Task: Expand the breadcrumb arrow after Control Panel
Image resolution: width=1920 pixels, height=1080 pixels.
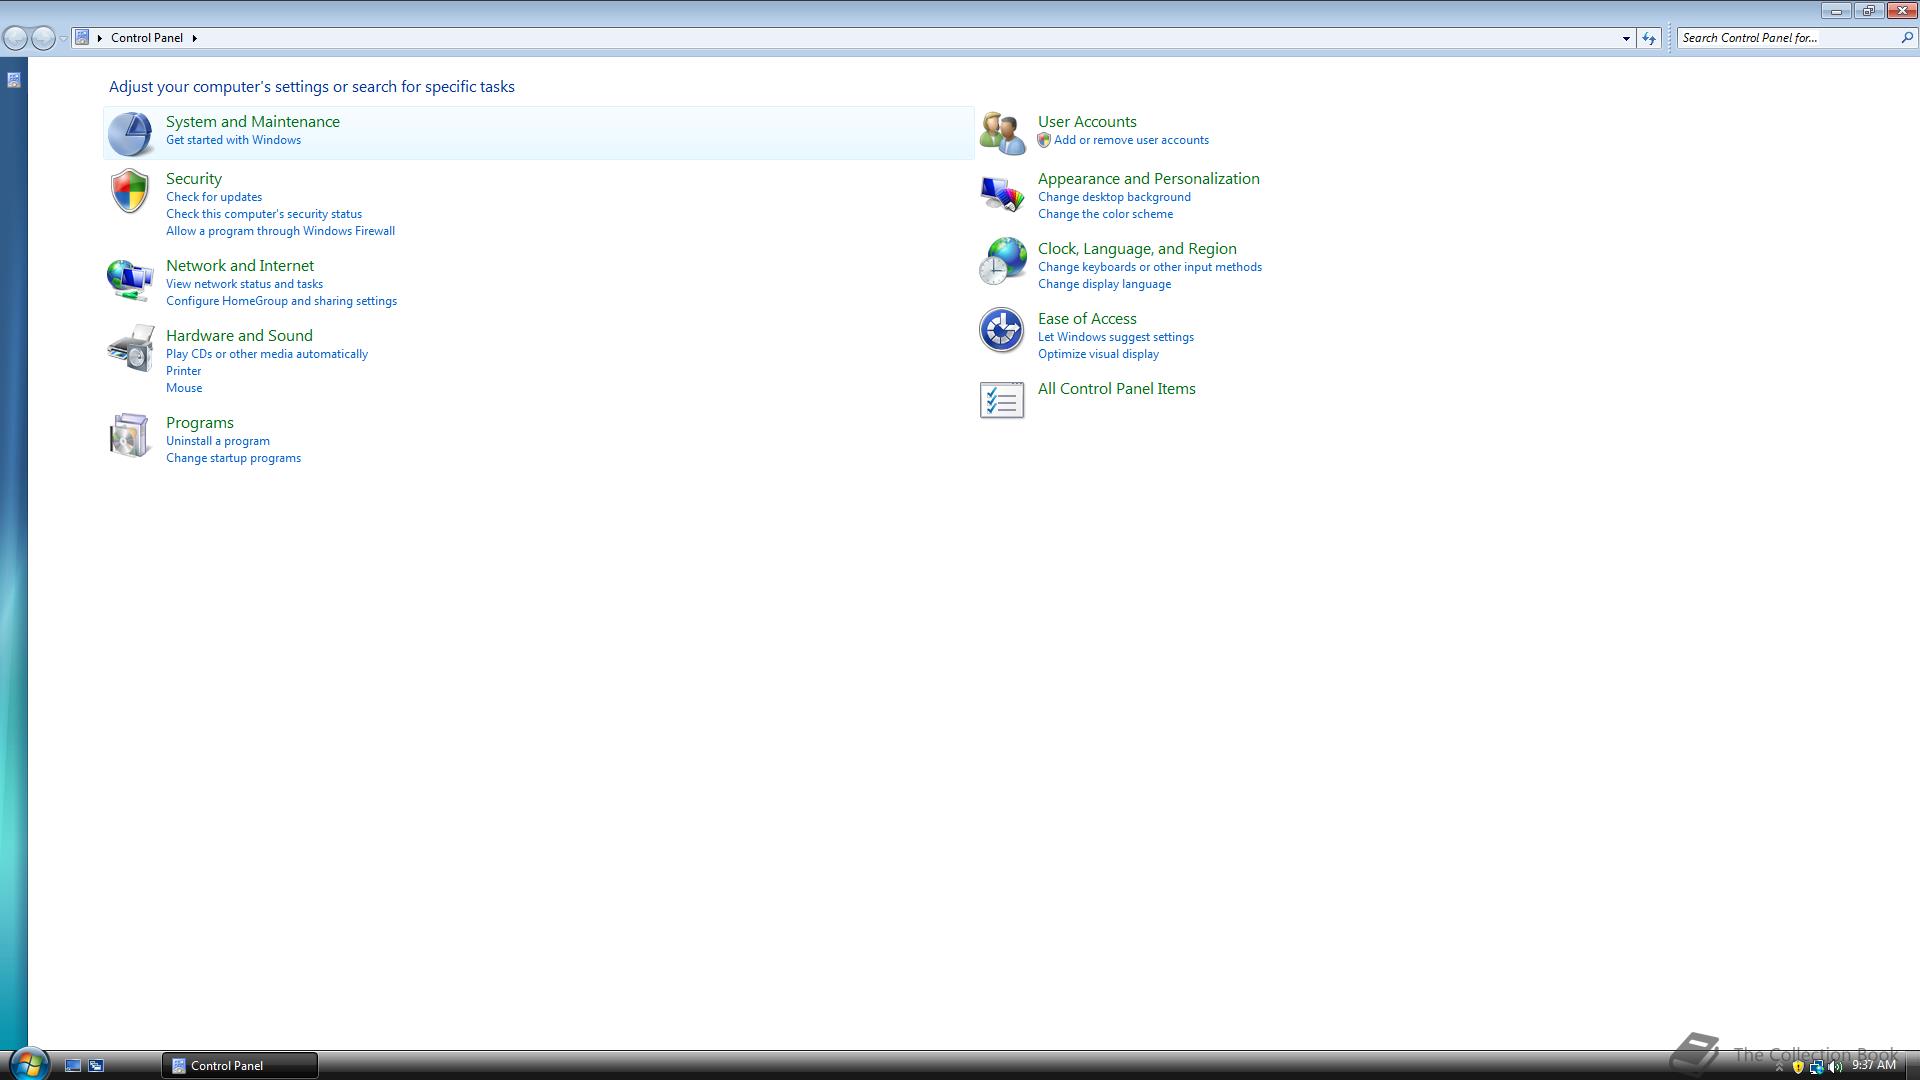Action: point(195,38)
